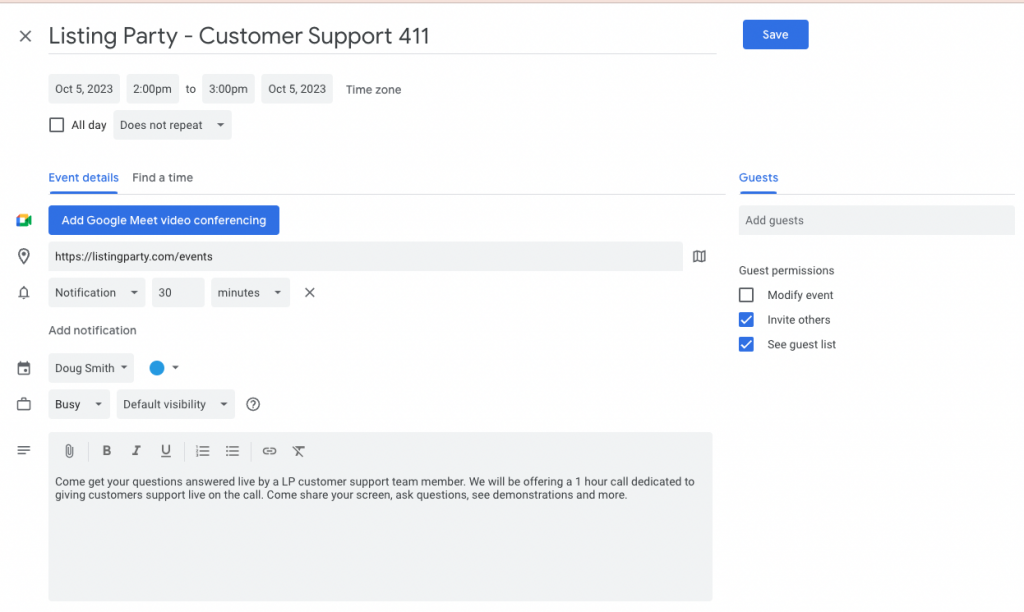
Task: Click the Add guests field
Action: (x=876, y=220)
